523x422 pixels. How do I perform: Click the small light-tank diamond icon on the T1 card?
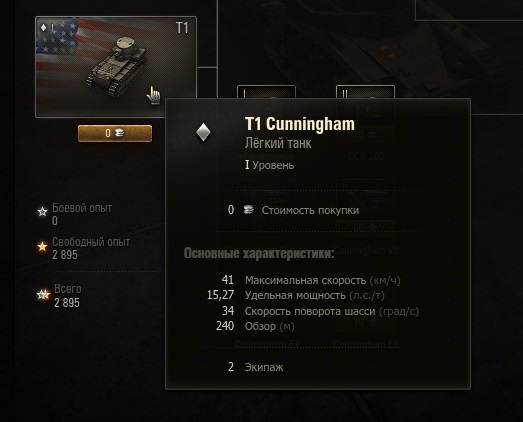43,27
